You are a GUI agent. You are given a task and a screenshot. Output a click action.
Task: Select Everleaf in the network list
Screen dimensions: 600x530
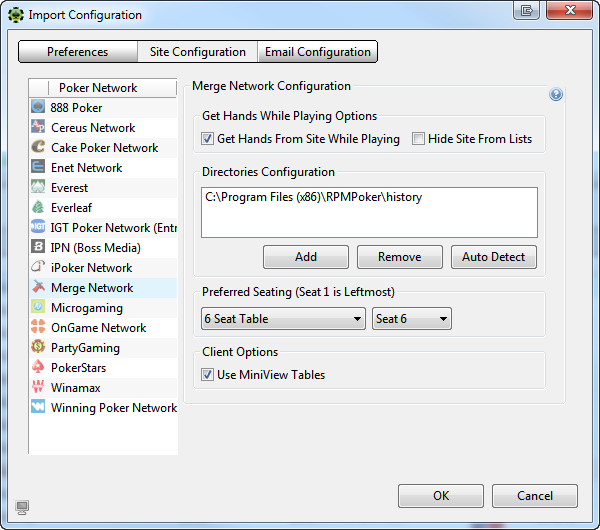(x=103, y=207)
